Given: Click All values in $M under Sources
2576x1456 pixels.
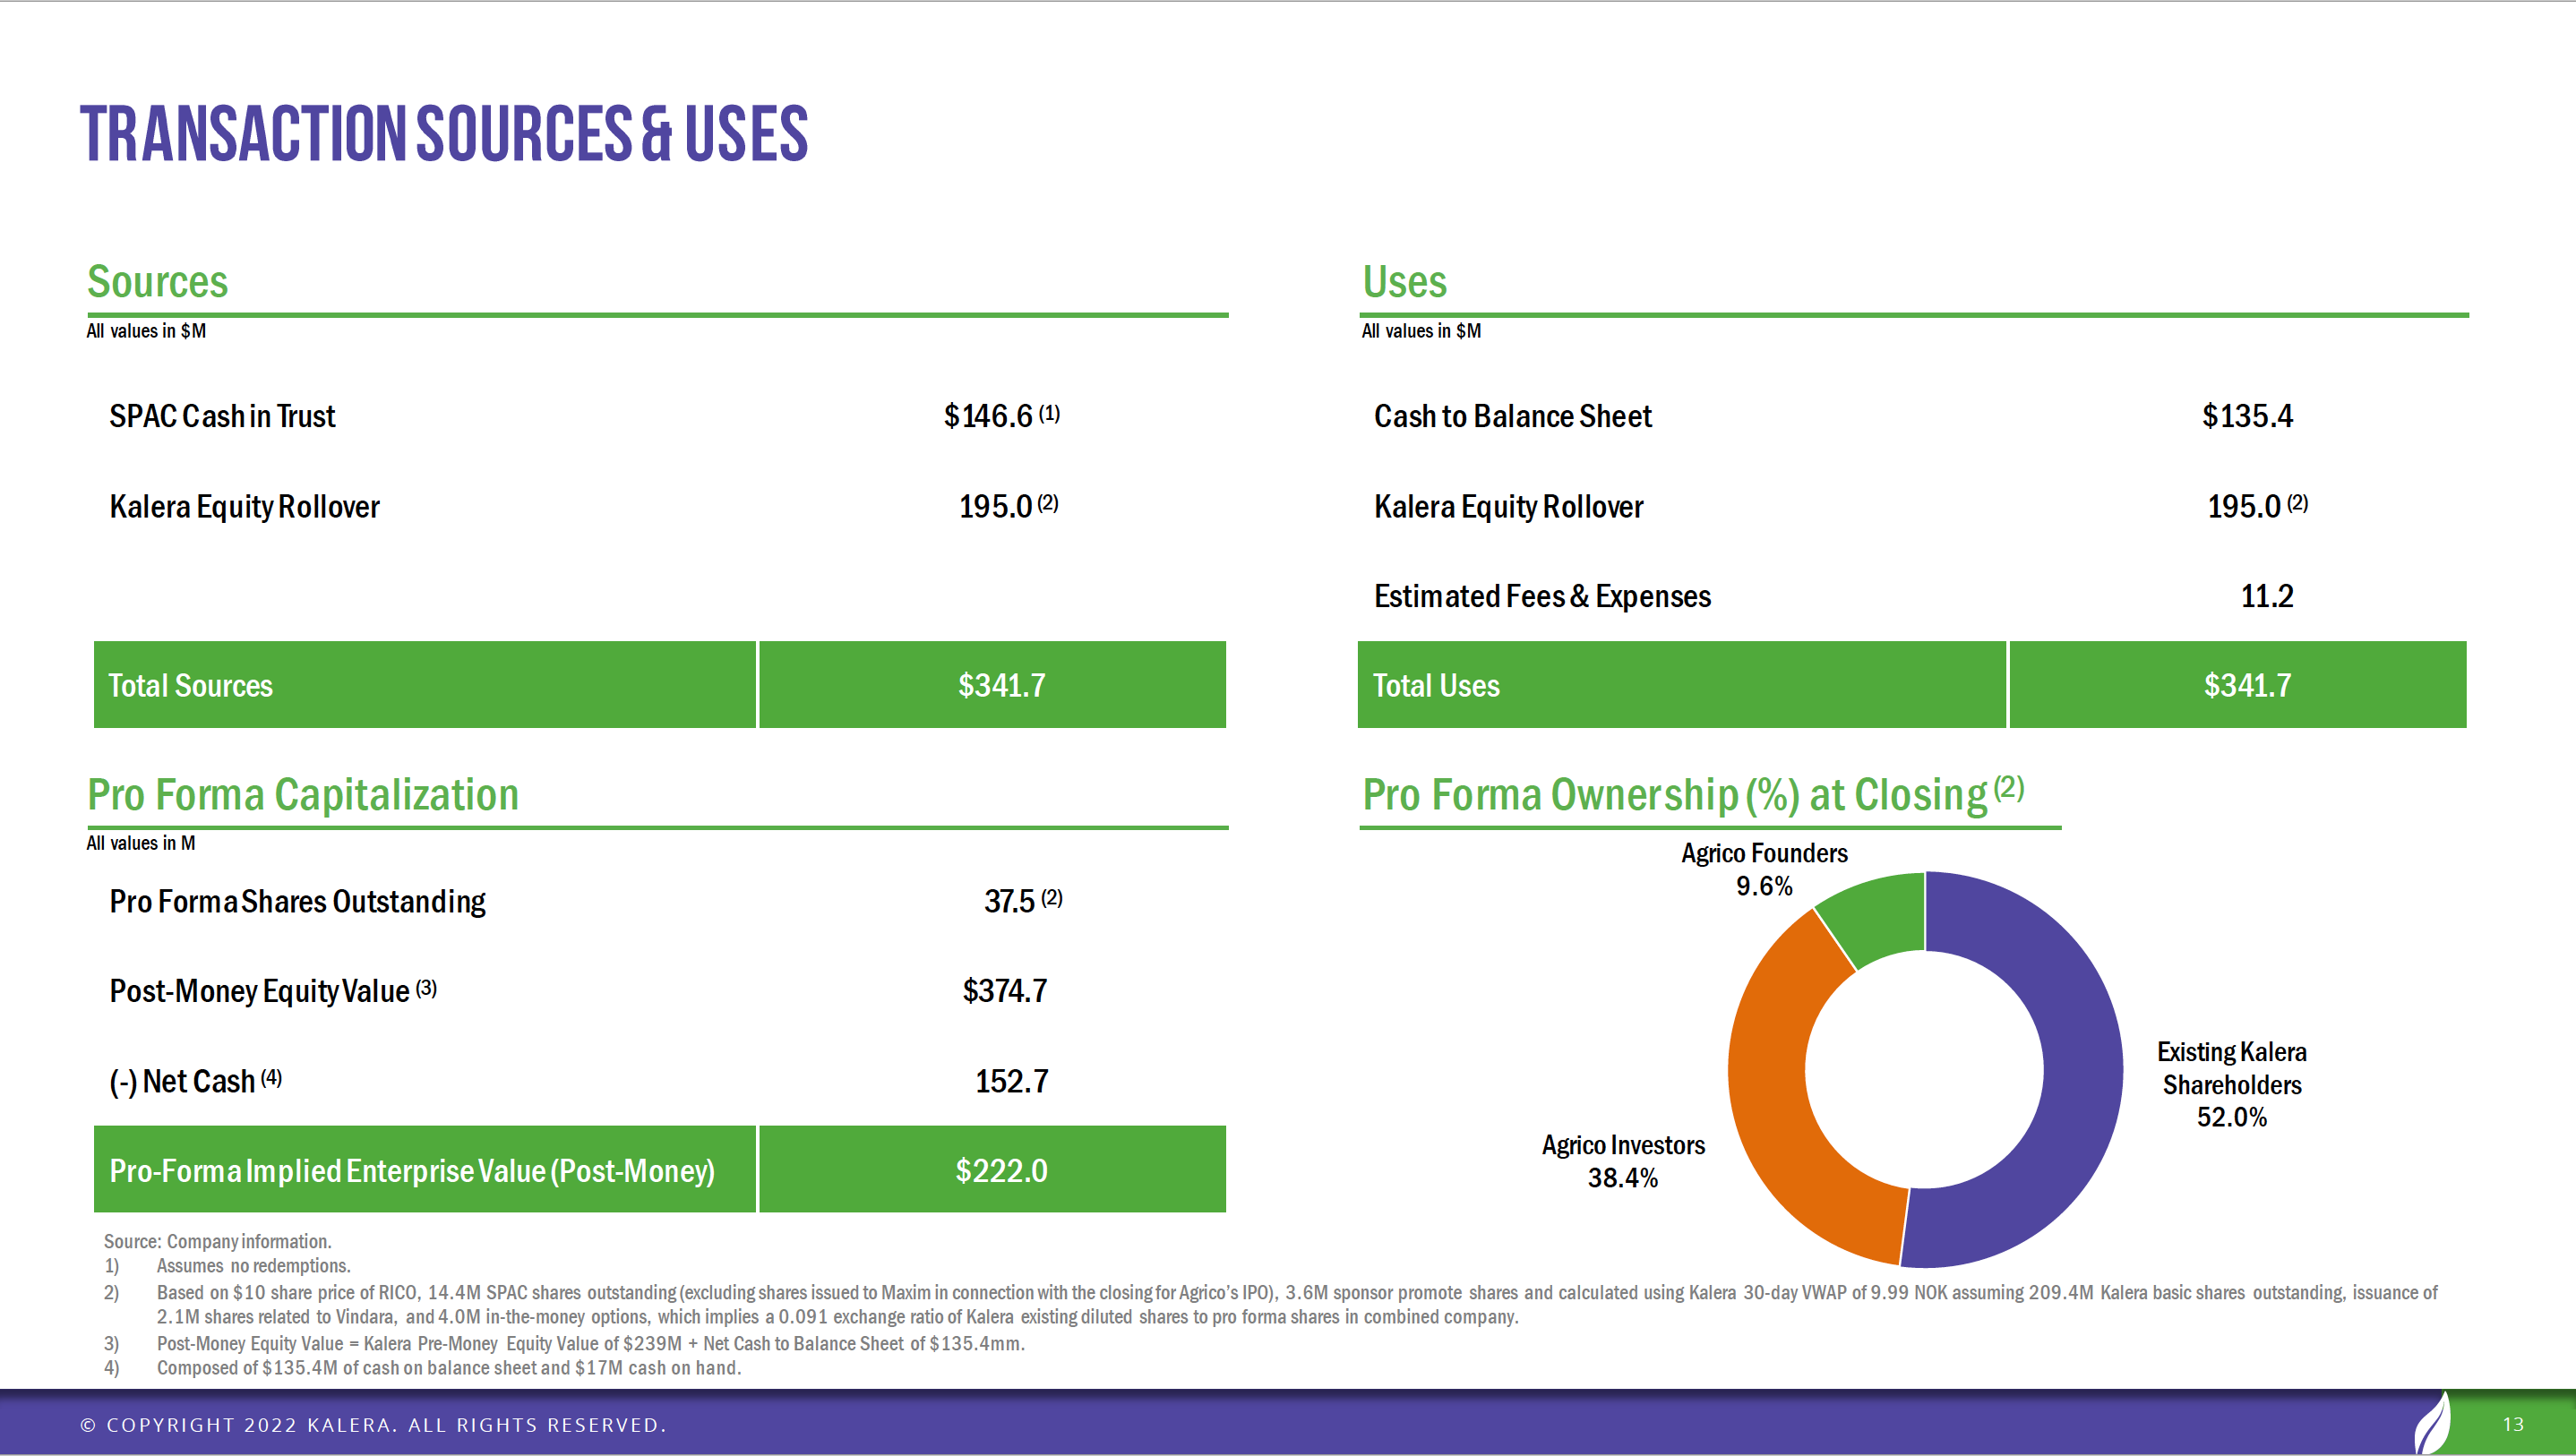Looking at the screenshot, I should coord(146,331).
